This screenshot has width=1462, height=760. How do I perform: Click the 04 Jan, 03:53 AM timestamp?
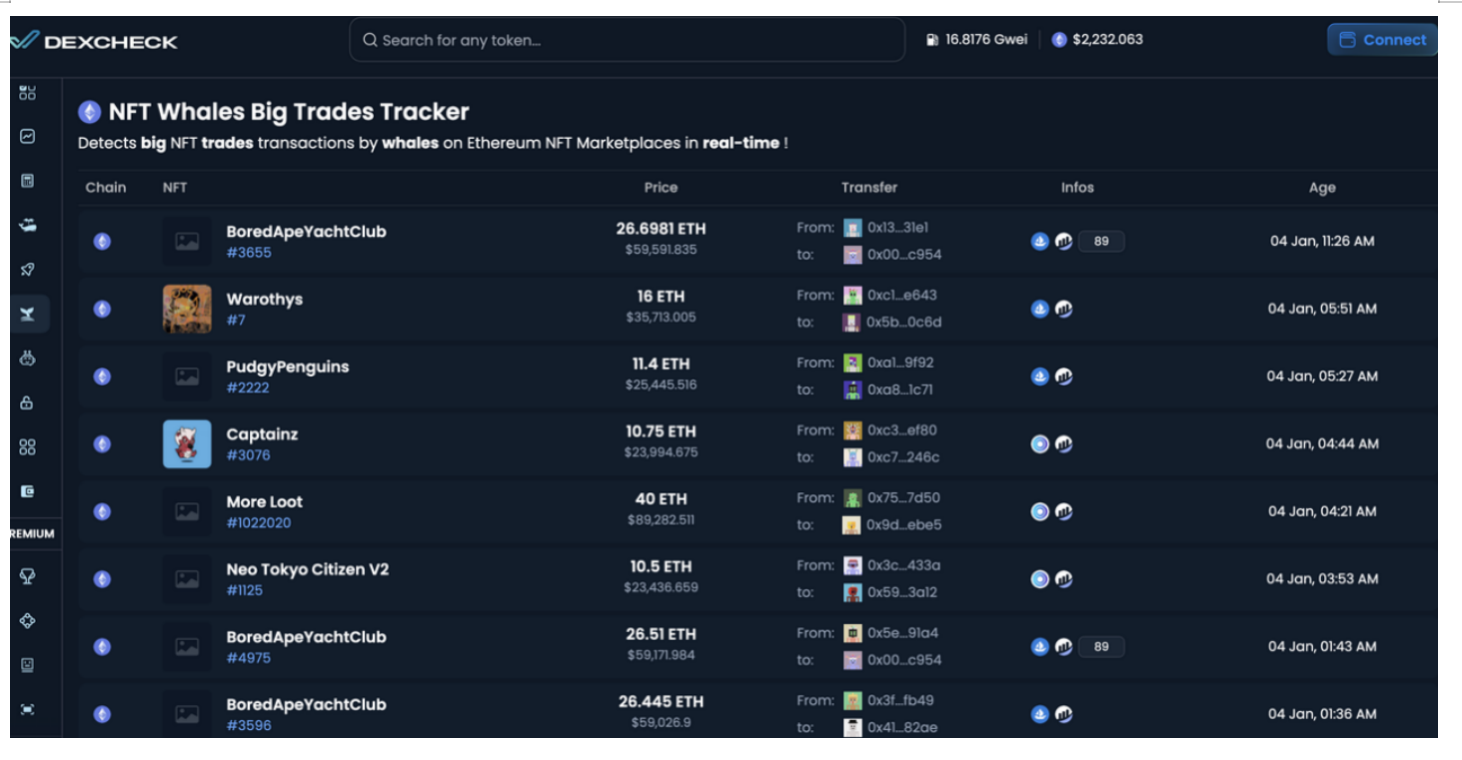(x=1322, y=579)
